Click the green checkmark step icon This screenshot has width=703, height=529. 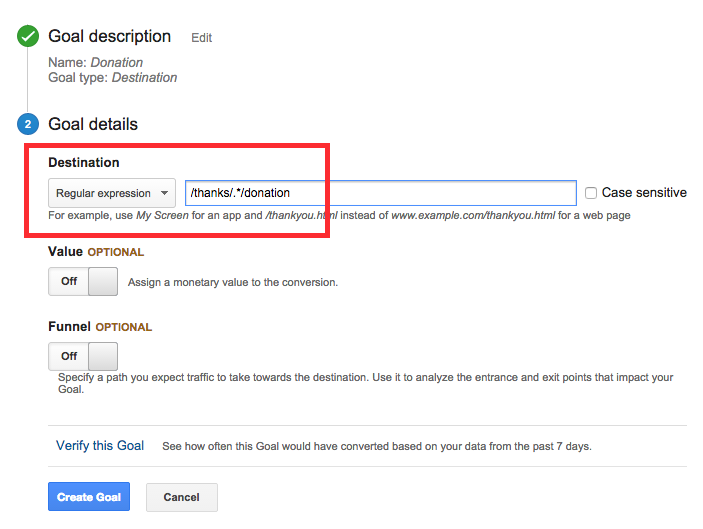click(x=27, y=37)
